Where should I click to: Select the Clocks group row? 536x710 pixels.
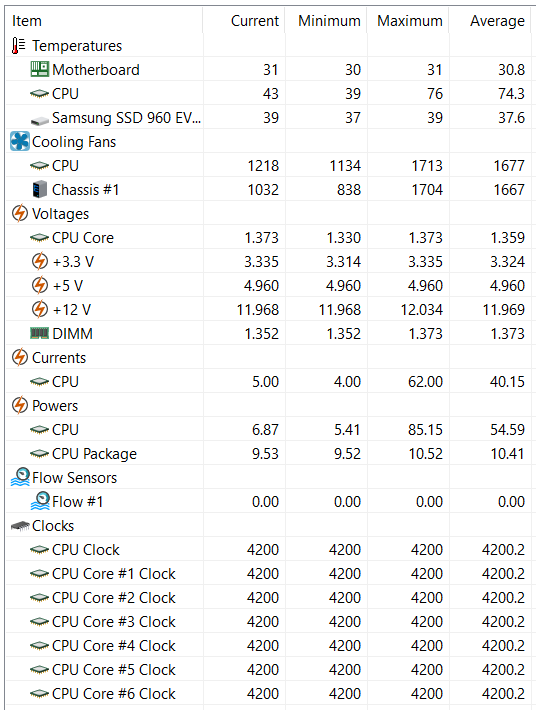[x=268, y=526]
